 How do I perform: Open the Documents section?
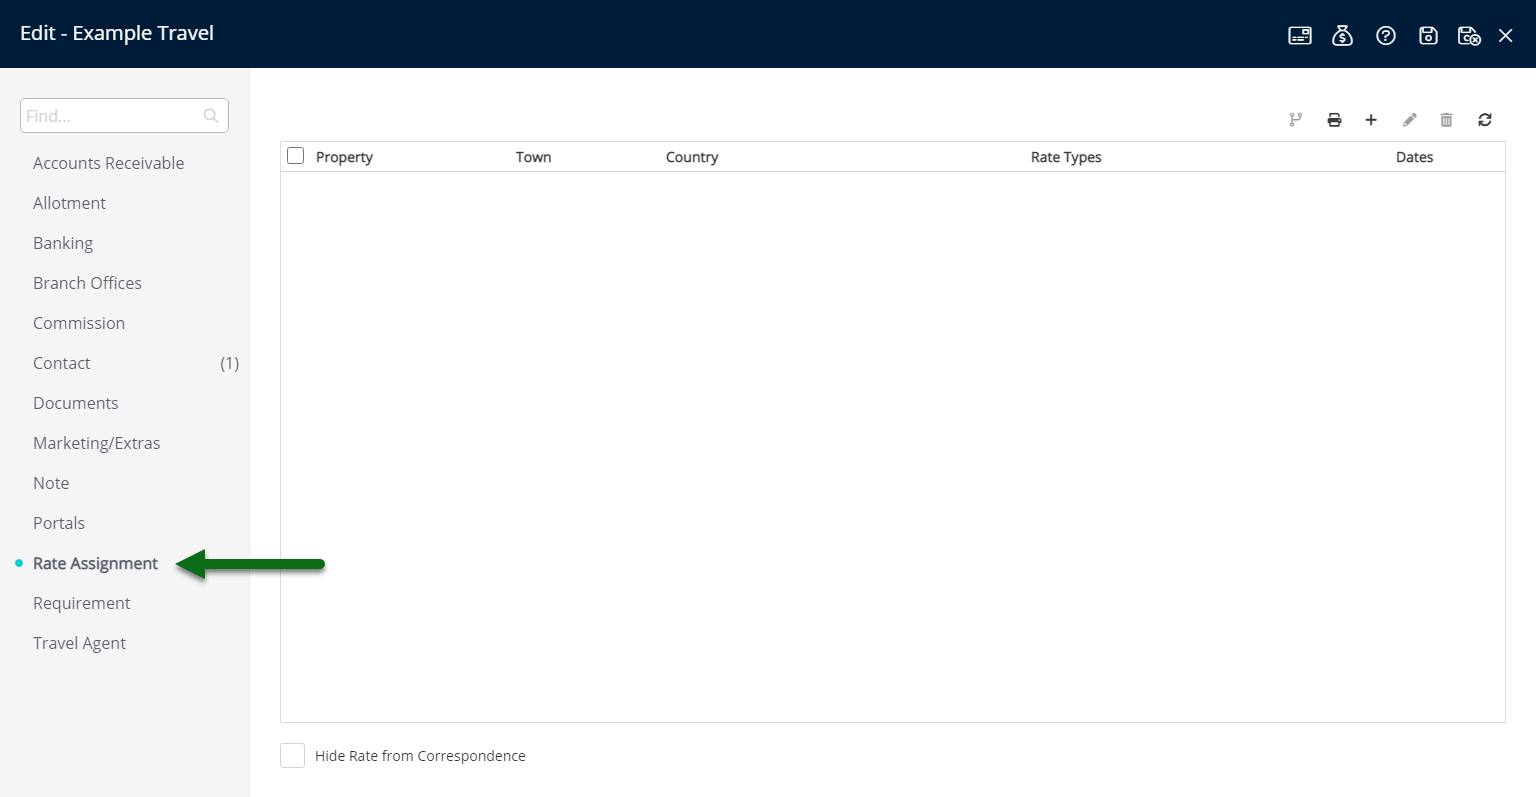[76, 403]
